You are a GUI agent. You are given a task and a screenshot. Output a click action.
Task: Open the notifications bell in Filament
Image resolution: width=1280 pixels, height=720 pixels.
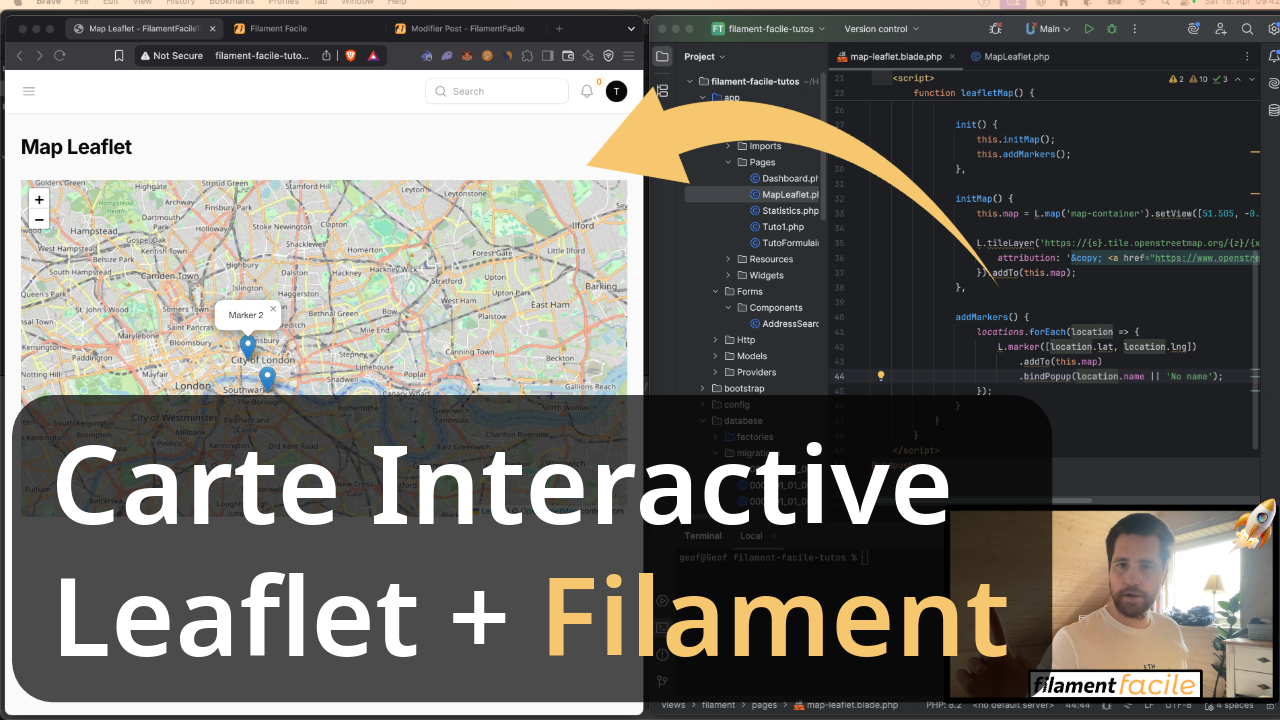587,91
